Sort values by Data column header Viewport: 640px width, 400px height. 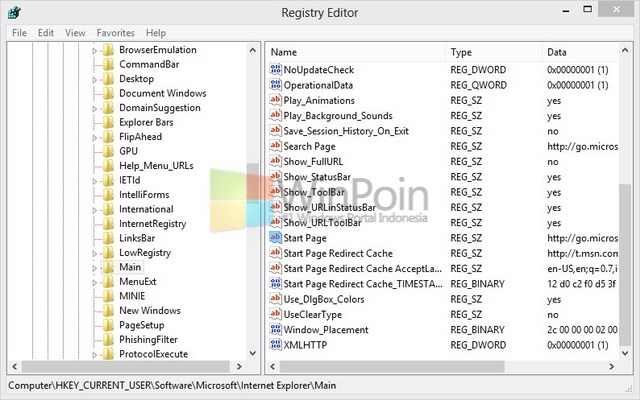tap(581, 52)
